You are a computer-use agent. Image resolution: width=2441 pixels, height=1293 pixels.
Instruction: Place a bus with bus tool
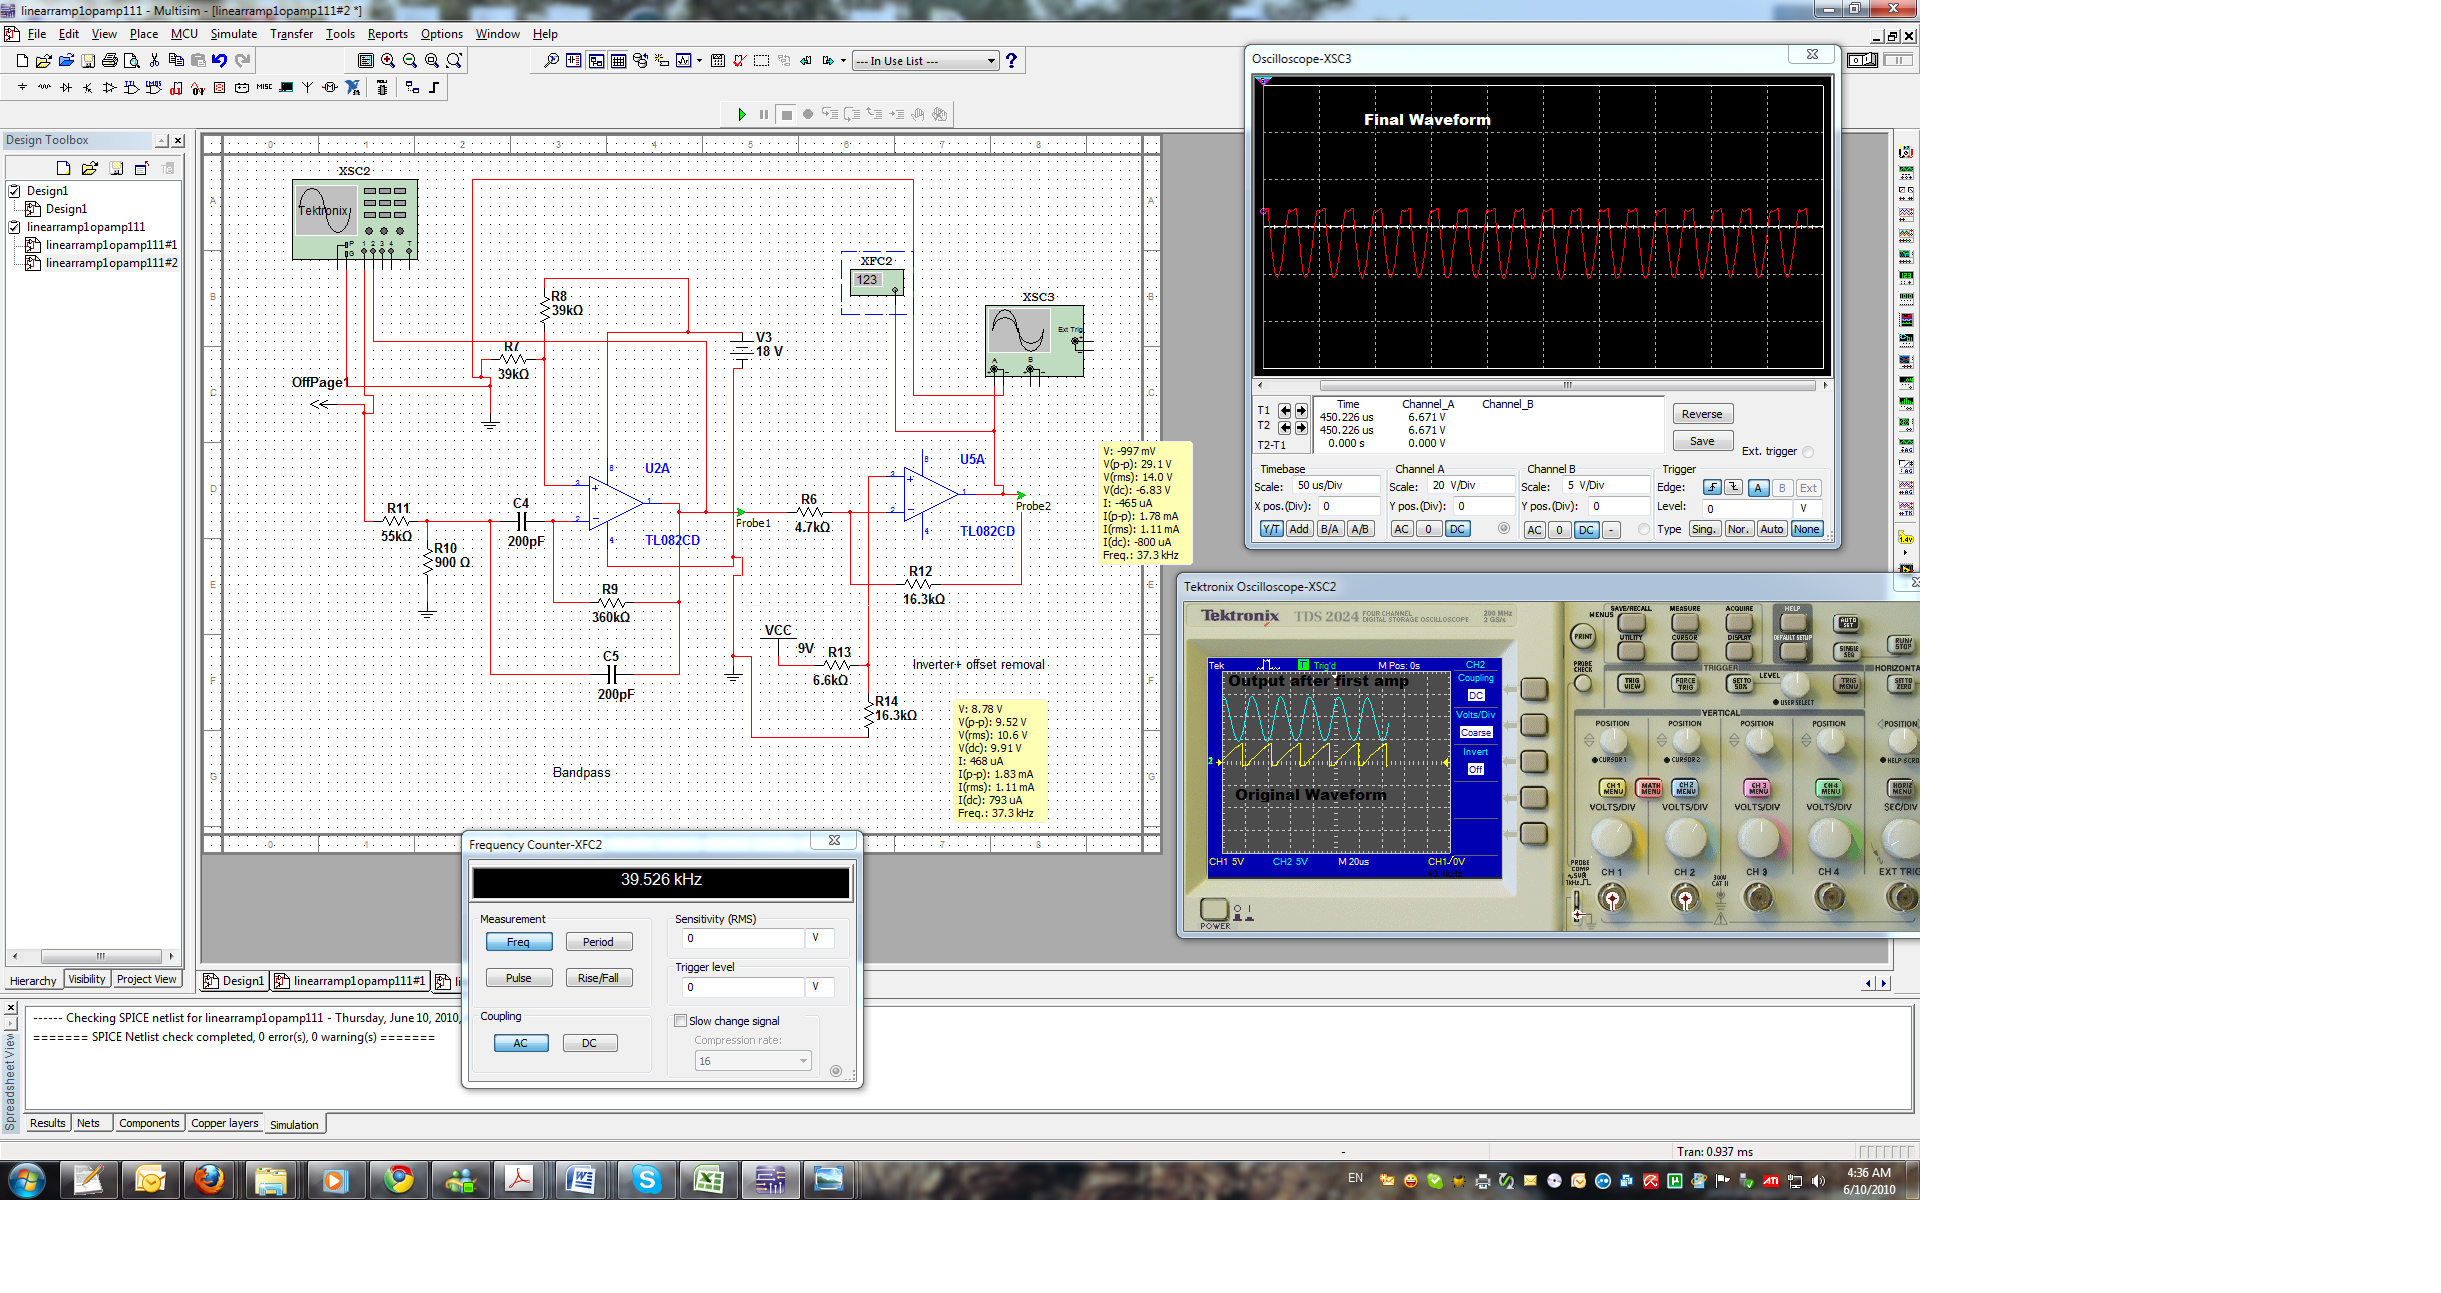point(435,88)
